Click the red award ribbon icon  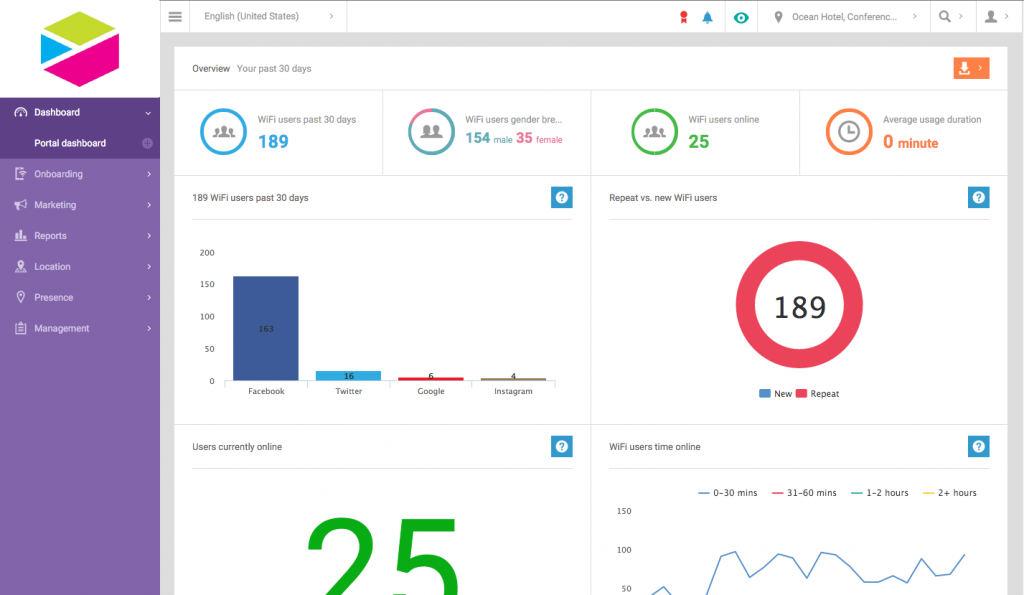pyautogui.click(x=684, y=17)
